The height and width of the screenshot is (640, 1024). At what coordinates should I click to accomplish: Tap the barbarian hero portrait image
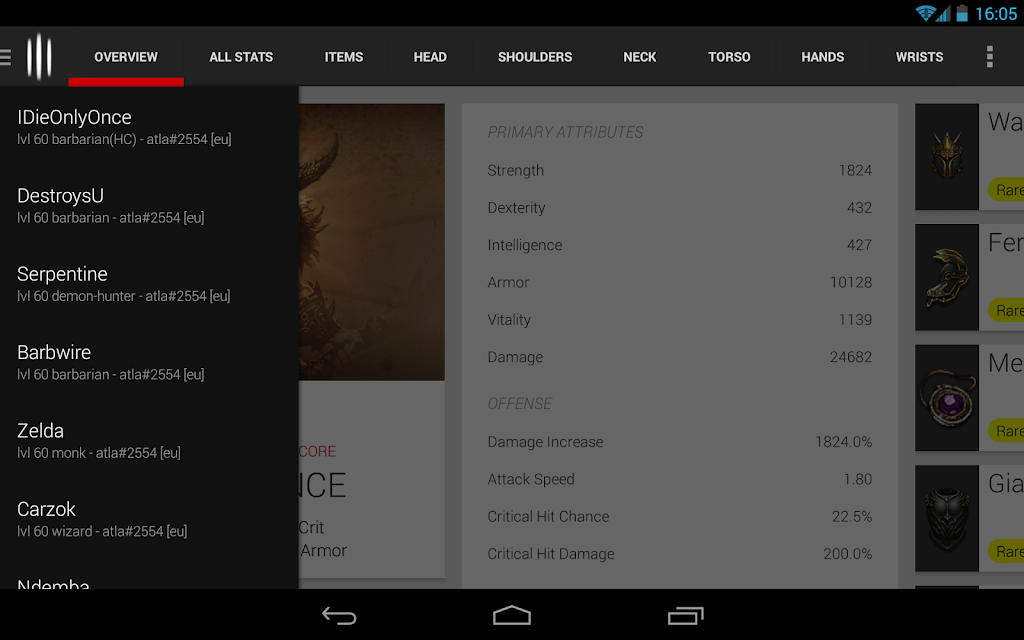[372, 242]
